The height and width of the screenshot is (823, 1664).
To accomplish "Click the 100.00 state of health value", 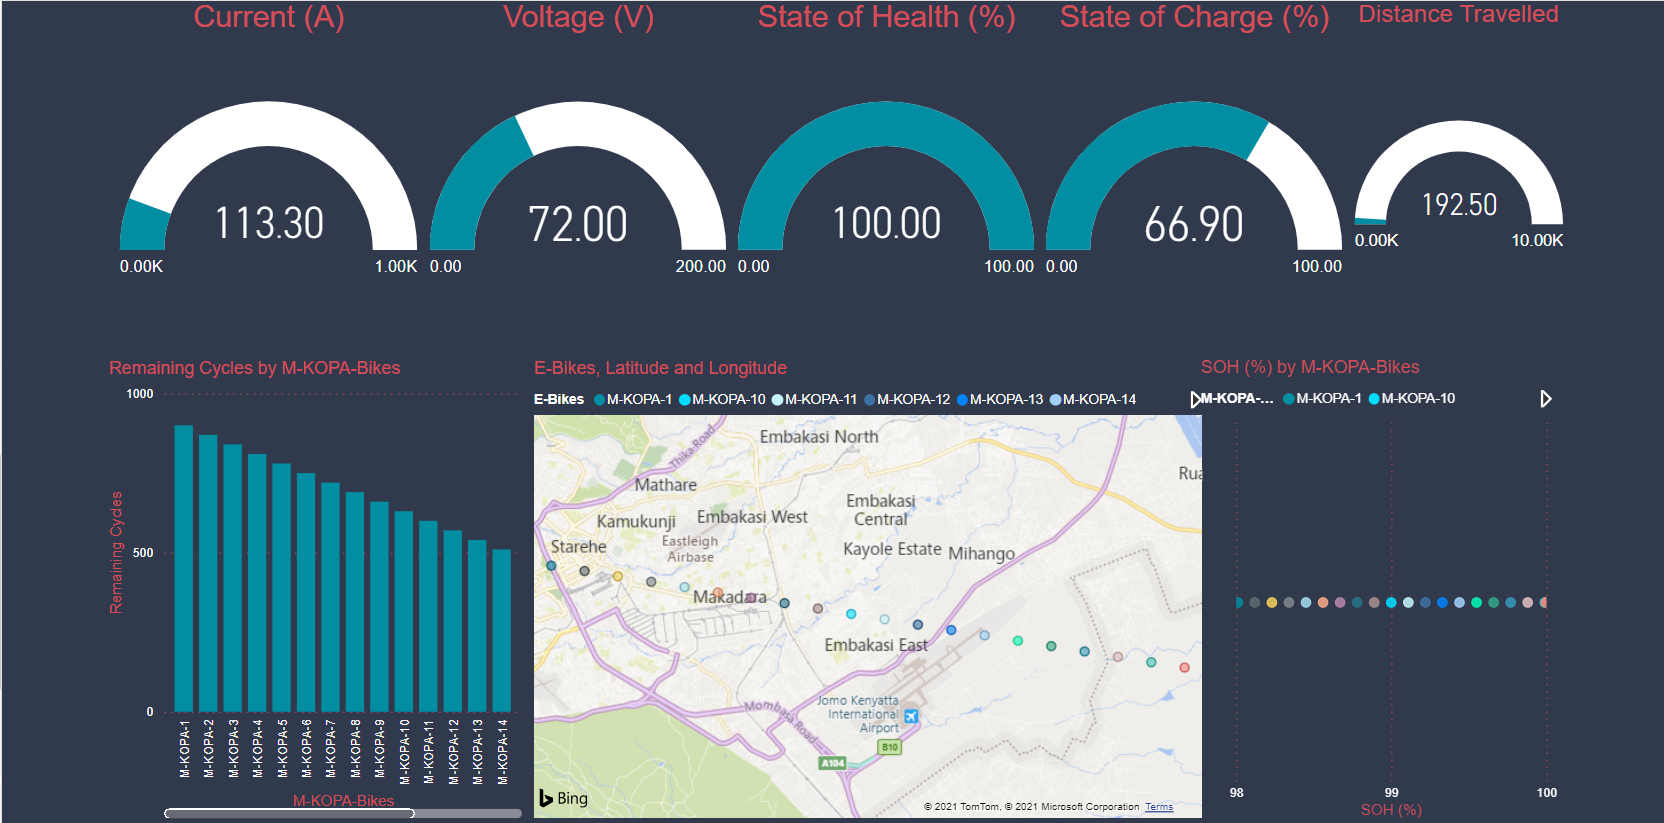I will point(887,223).
